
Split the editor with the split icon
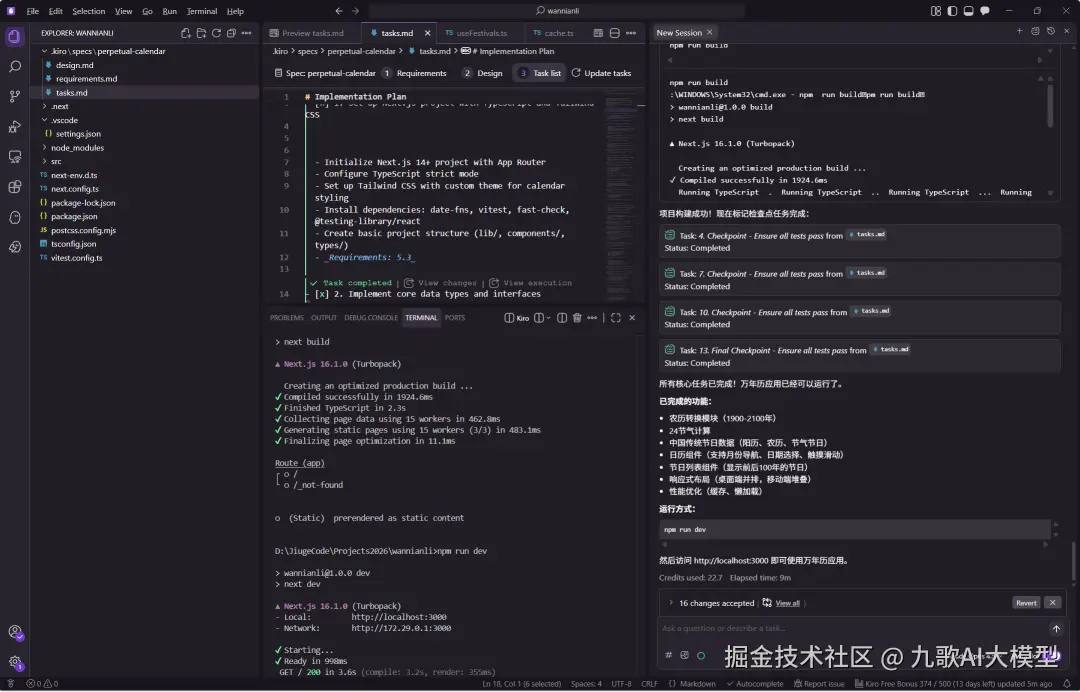(x=614, y=33)
